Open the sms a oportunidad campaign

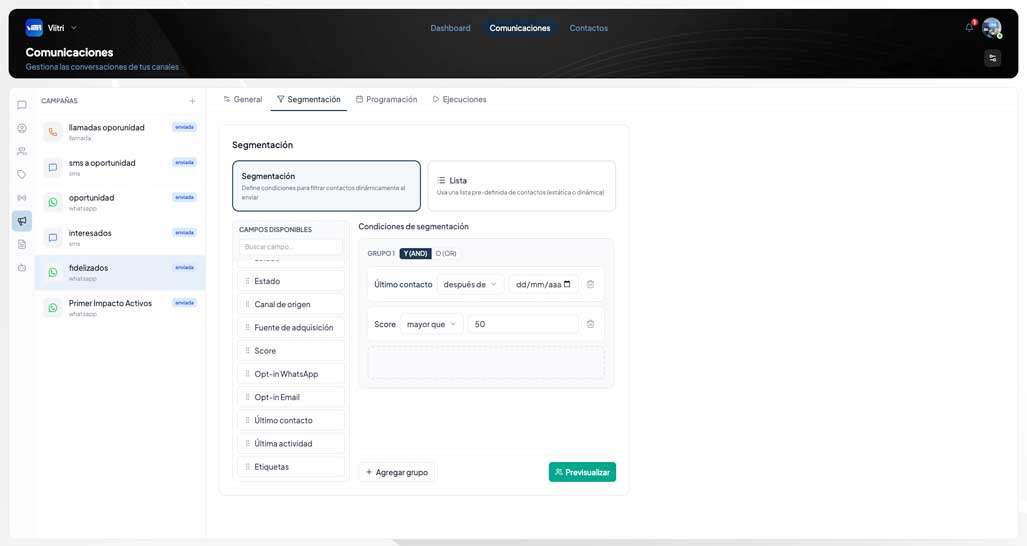[120, 168]
